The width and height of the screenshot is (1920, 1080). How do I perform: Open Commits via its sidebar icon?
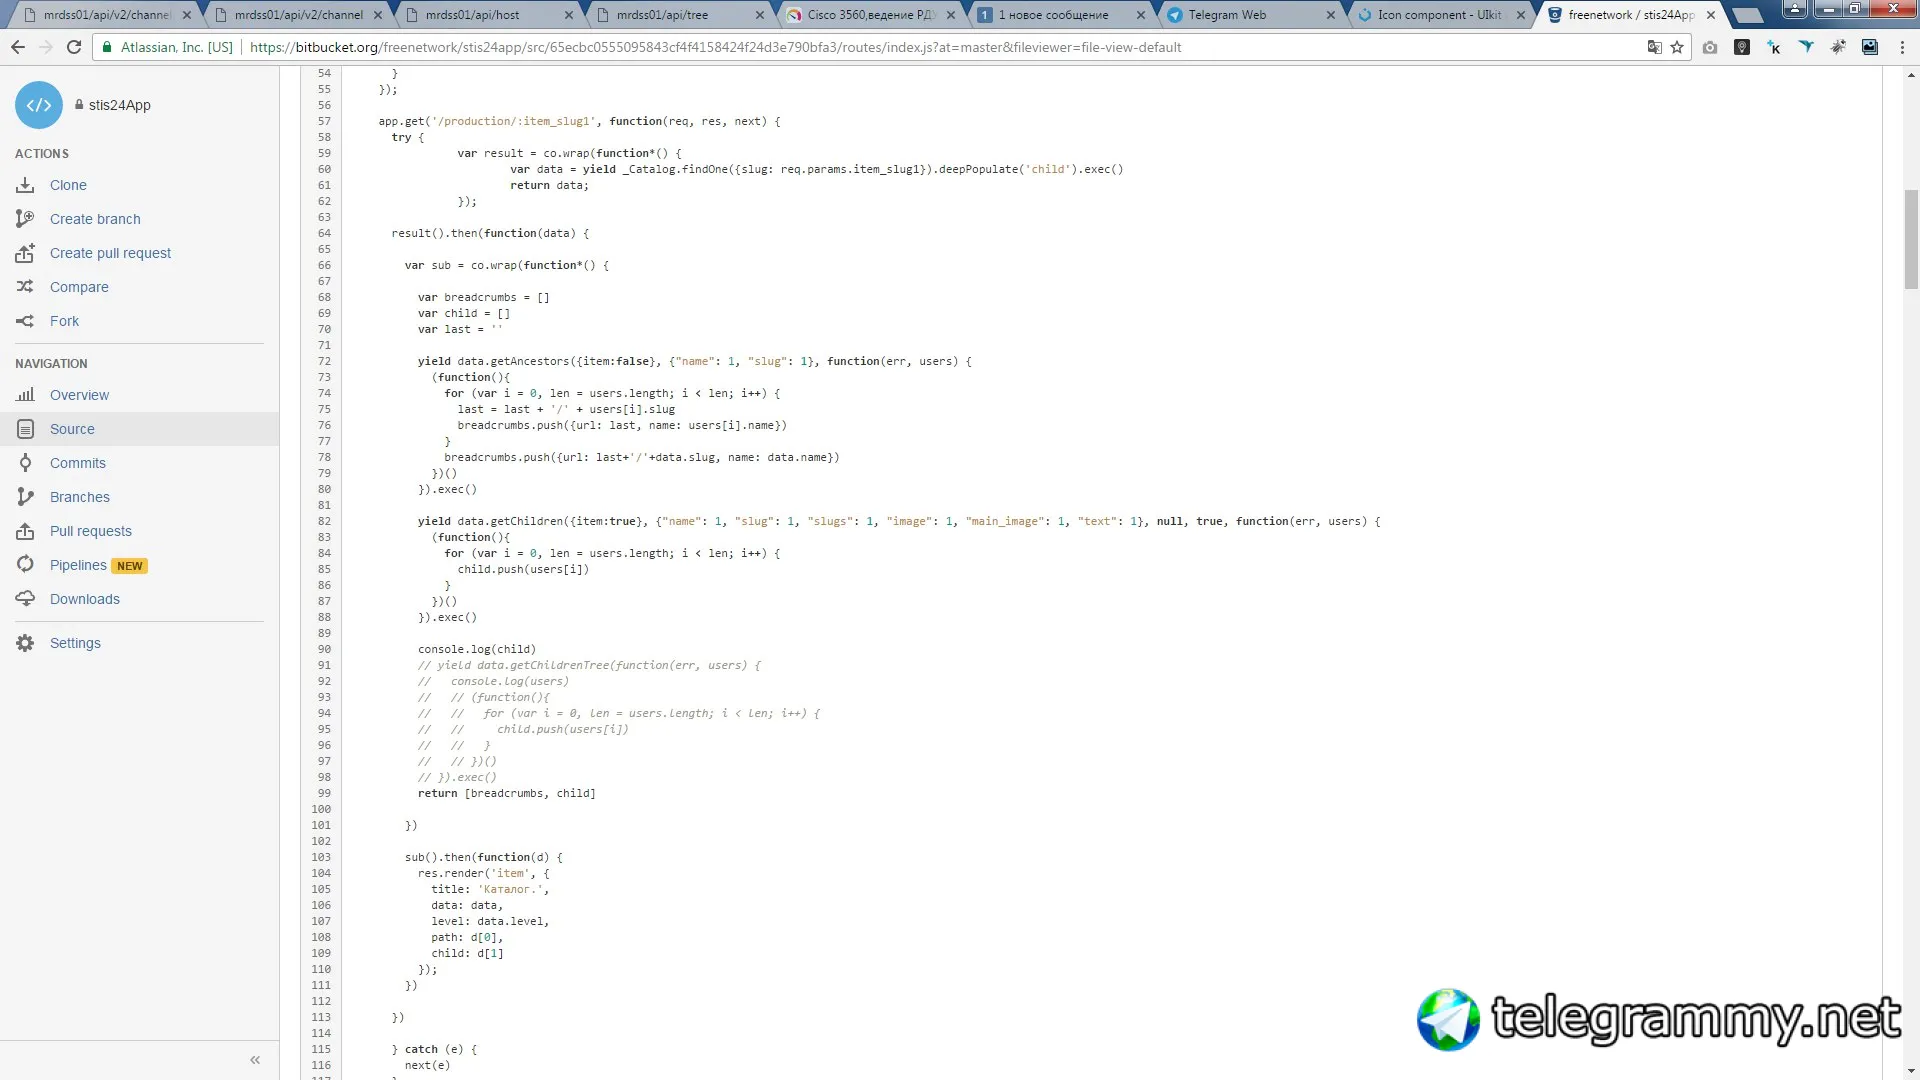click(25, 463)
